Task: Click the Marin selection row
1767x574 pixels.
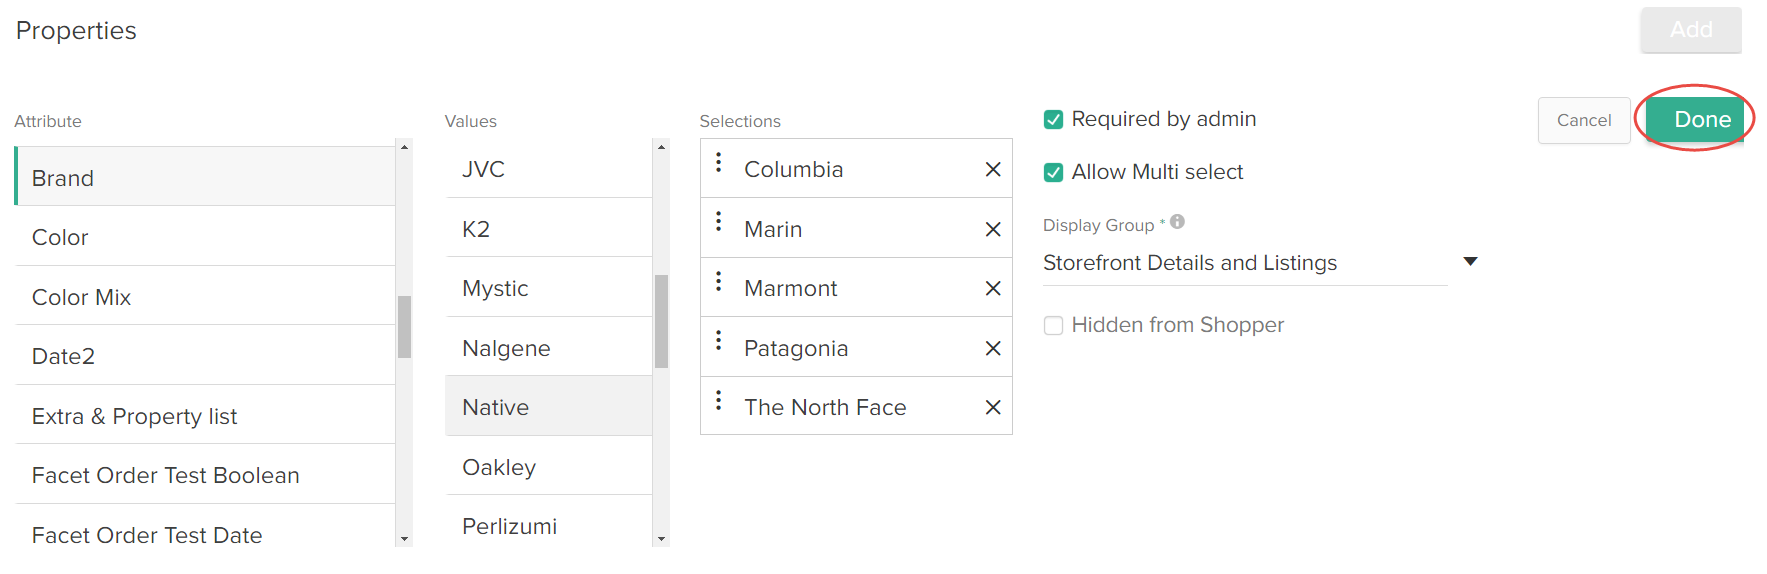Action: click(856, 229)
